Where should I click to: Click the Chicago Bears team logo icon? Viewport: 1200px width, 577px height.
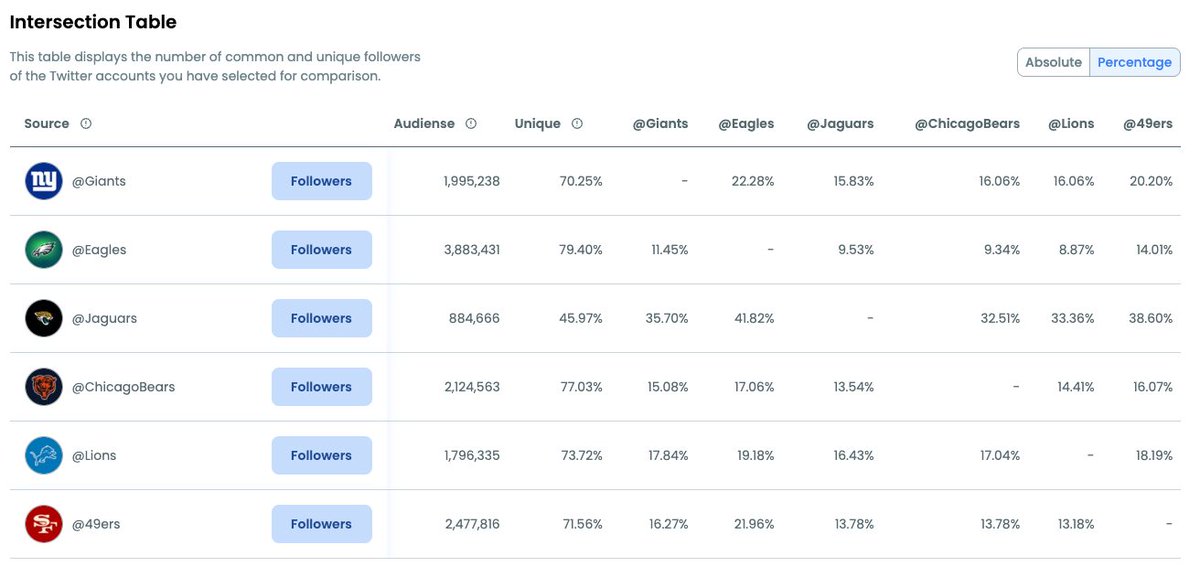(44, 387)
